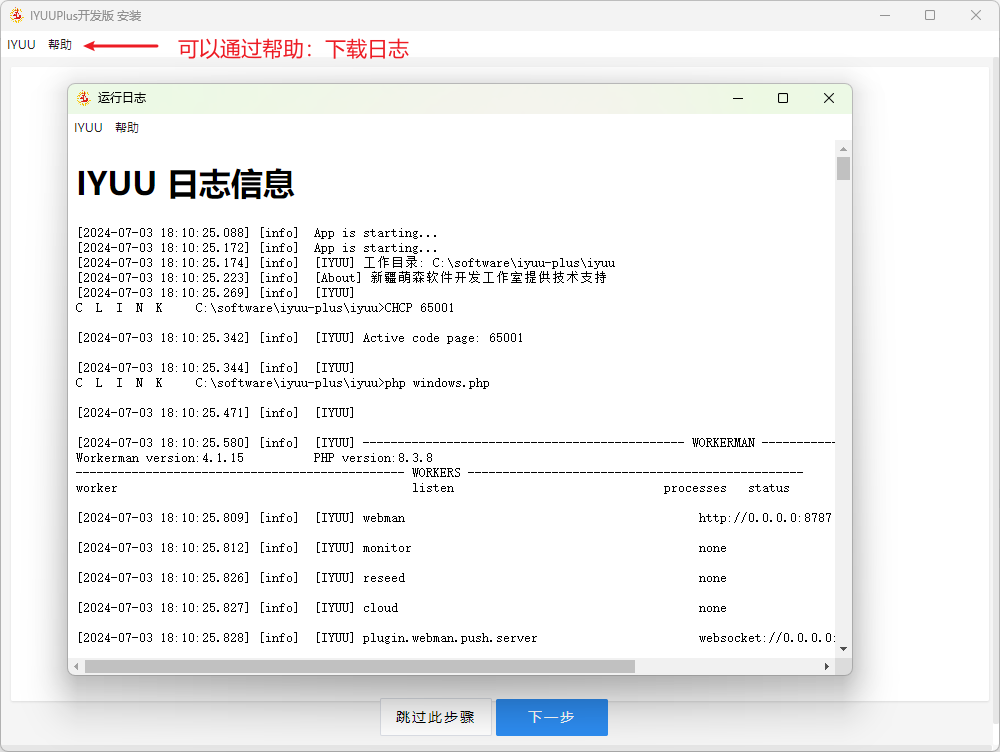
Task: Click the processes column header
Action: point(695,488)
